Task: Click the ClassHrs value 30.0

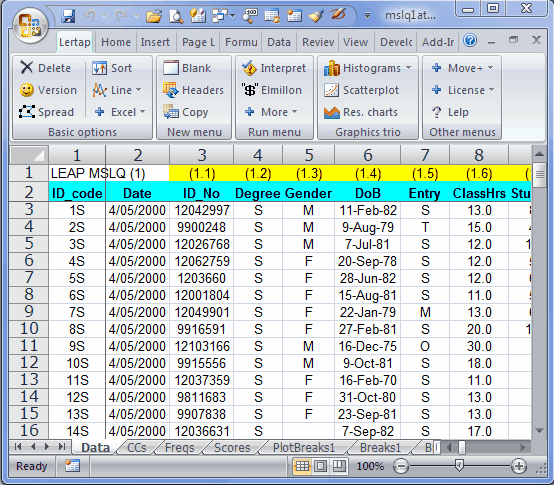Action: tap(479, 346)
